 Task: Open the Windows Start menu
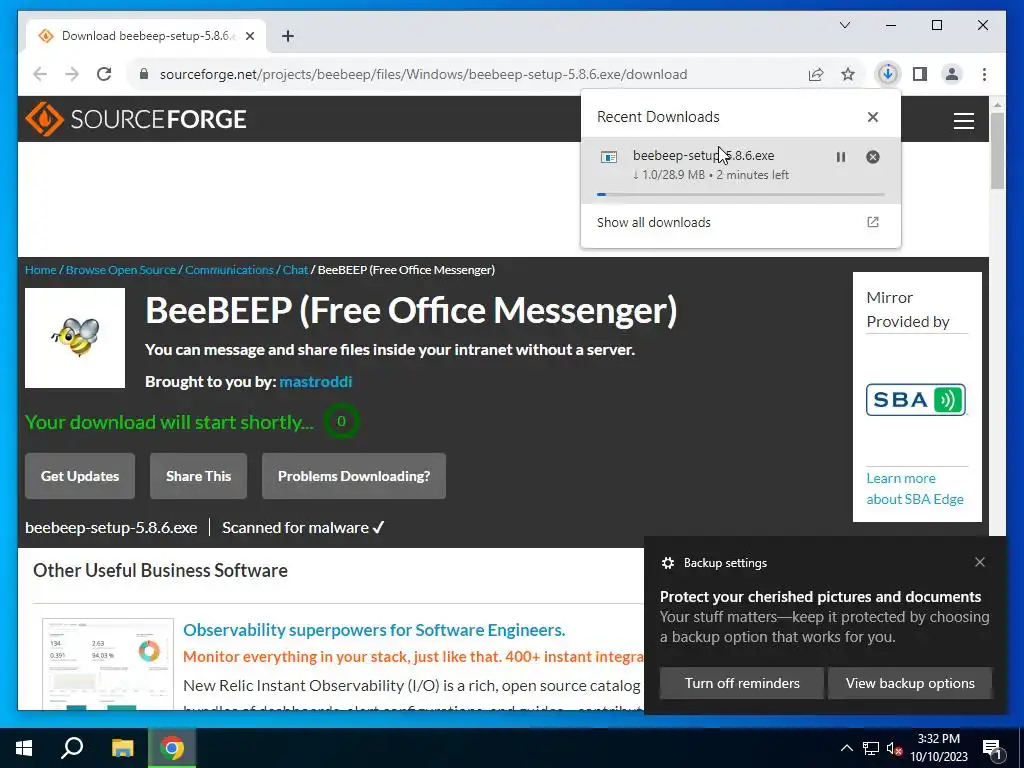coord(24,748)
